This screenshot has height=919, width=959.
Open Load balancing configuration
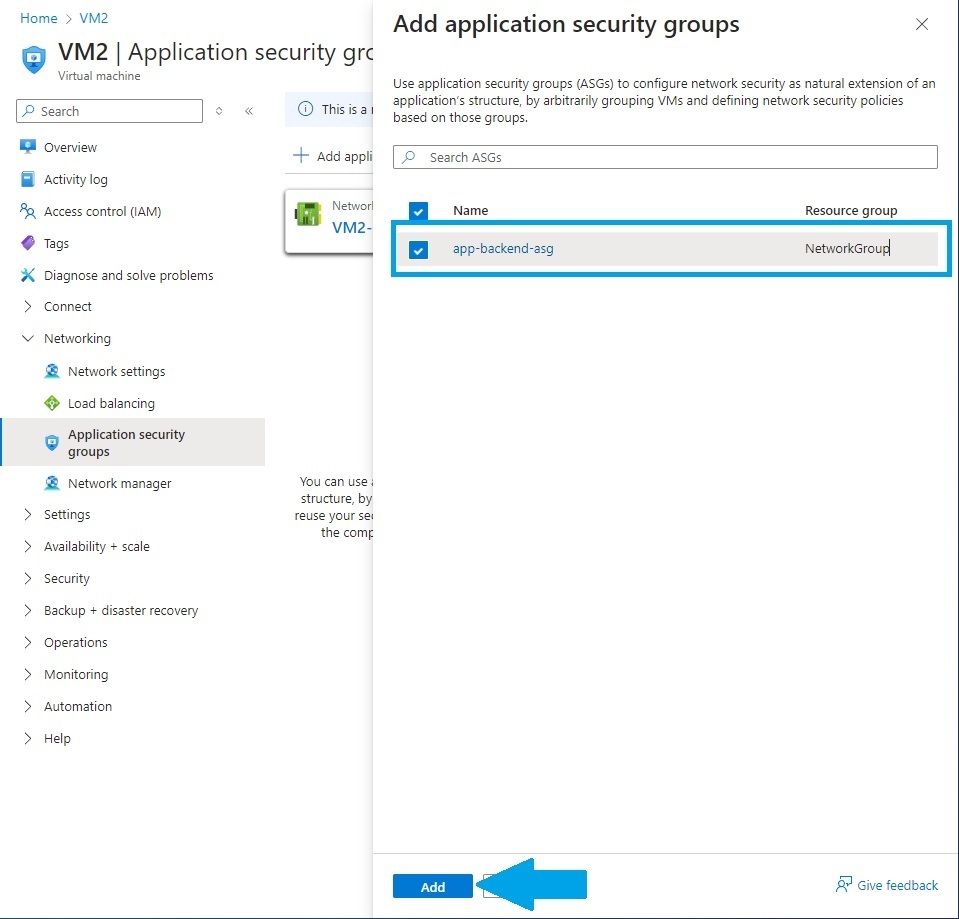pyautogui.click(x=106, y=403)
